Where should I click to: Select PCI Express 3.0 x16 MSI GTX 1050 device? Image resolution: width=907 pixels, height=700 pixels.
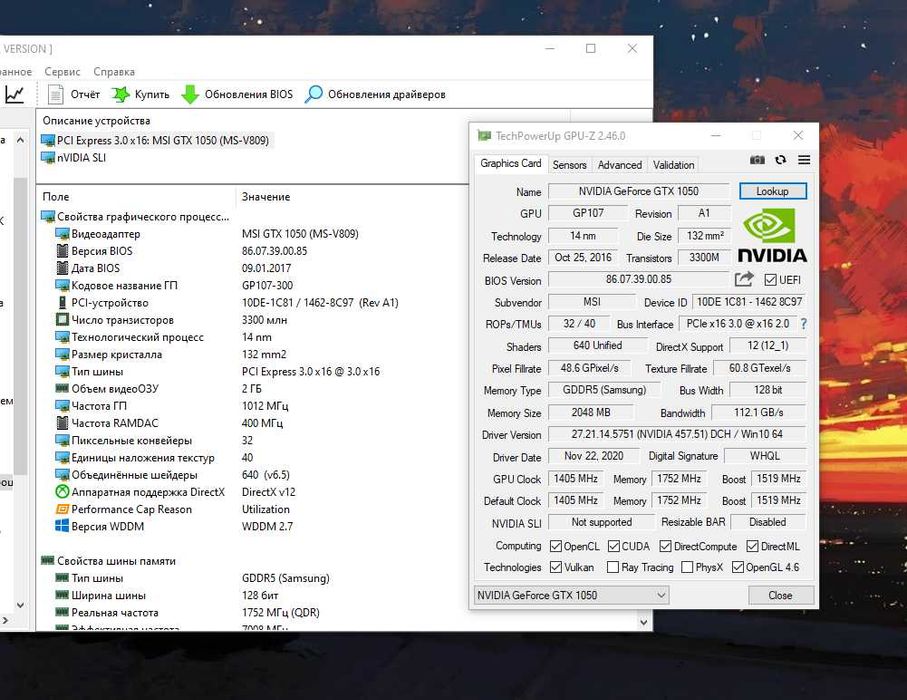[x=155, y=141]
